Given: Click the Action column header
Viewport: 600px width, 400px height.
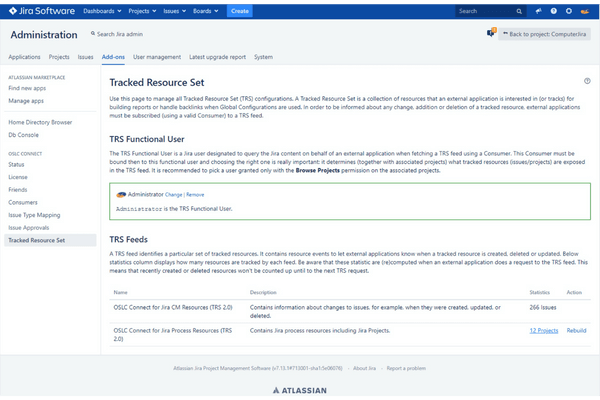Looking at the screenshot, I should [x=574, y=292].
